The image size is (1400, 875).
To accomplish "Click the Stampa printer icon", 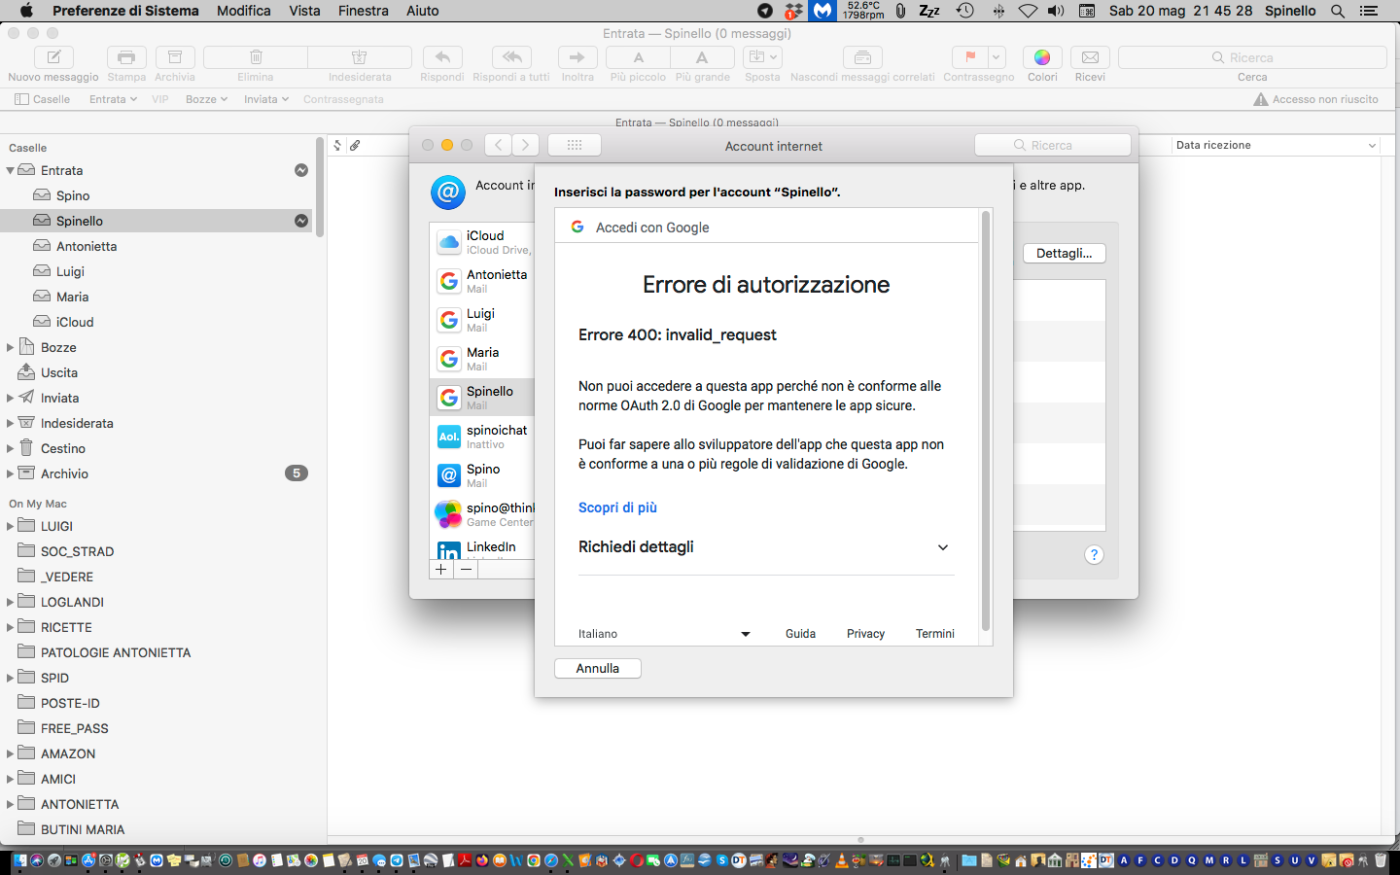I will 126,57.
